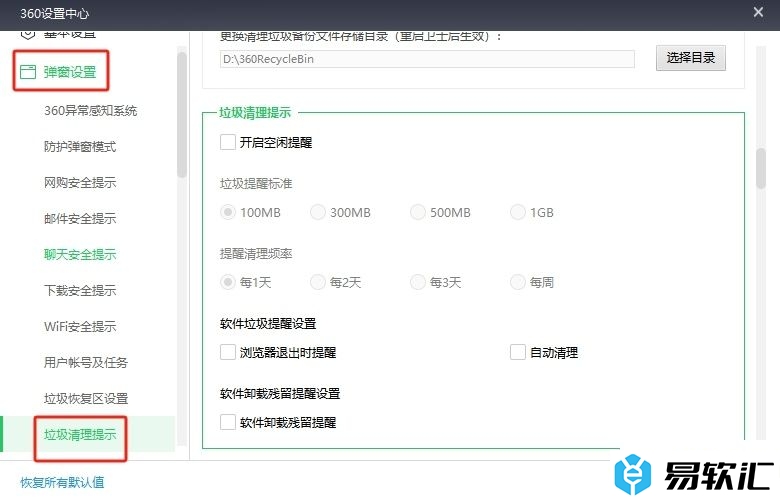Open 用户帐号及任务 settings

pos(86,362)
